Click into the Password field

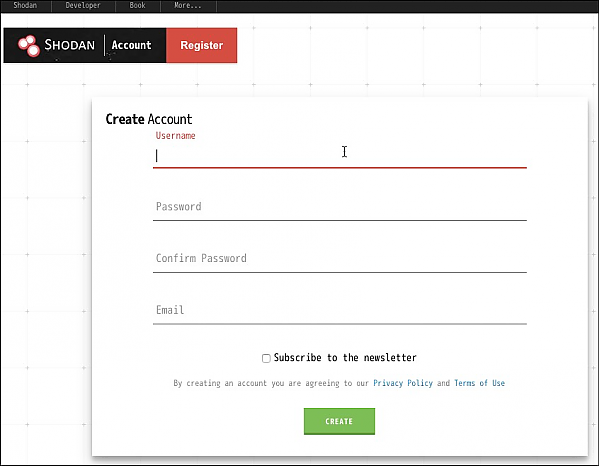[340, 208]
